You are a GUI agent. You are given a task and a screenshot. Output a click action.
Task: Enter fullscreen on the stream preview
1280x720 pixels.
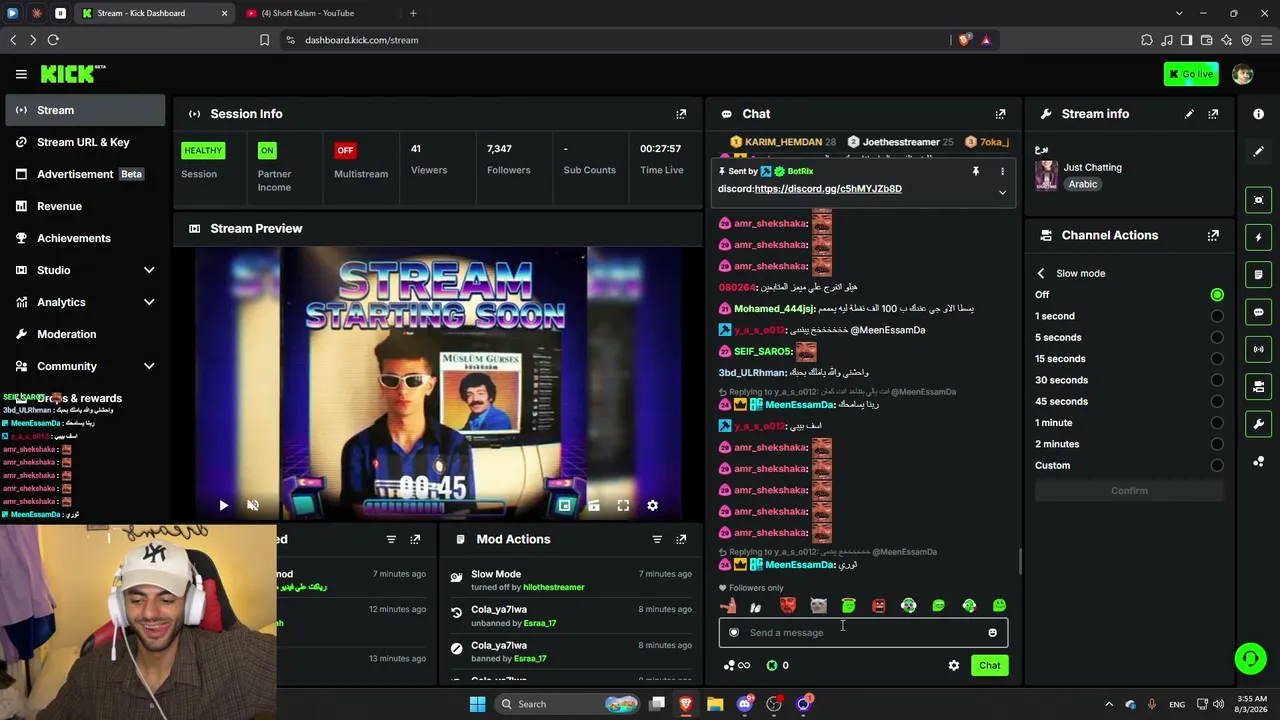pyautogui.click(x=623, y=506)
